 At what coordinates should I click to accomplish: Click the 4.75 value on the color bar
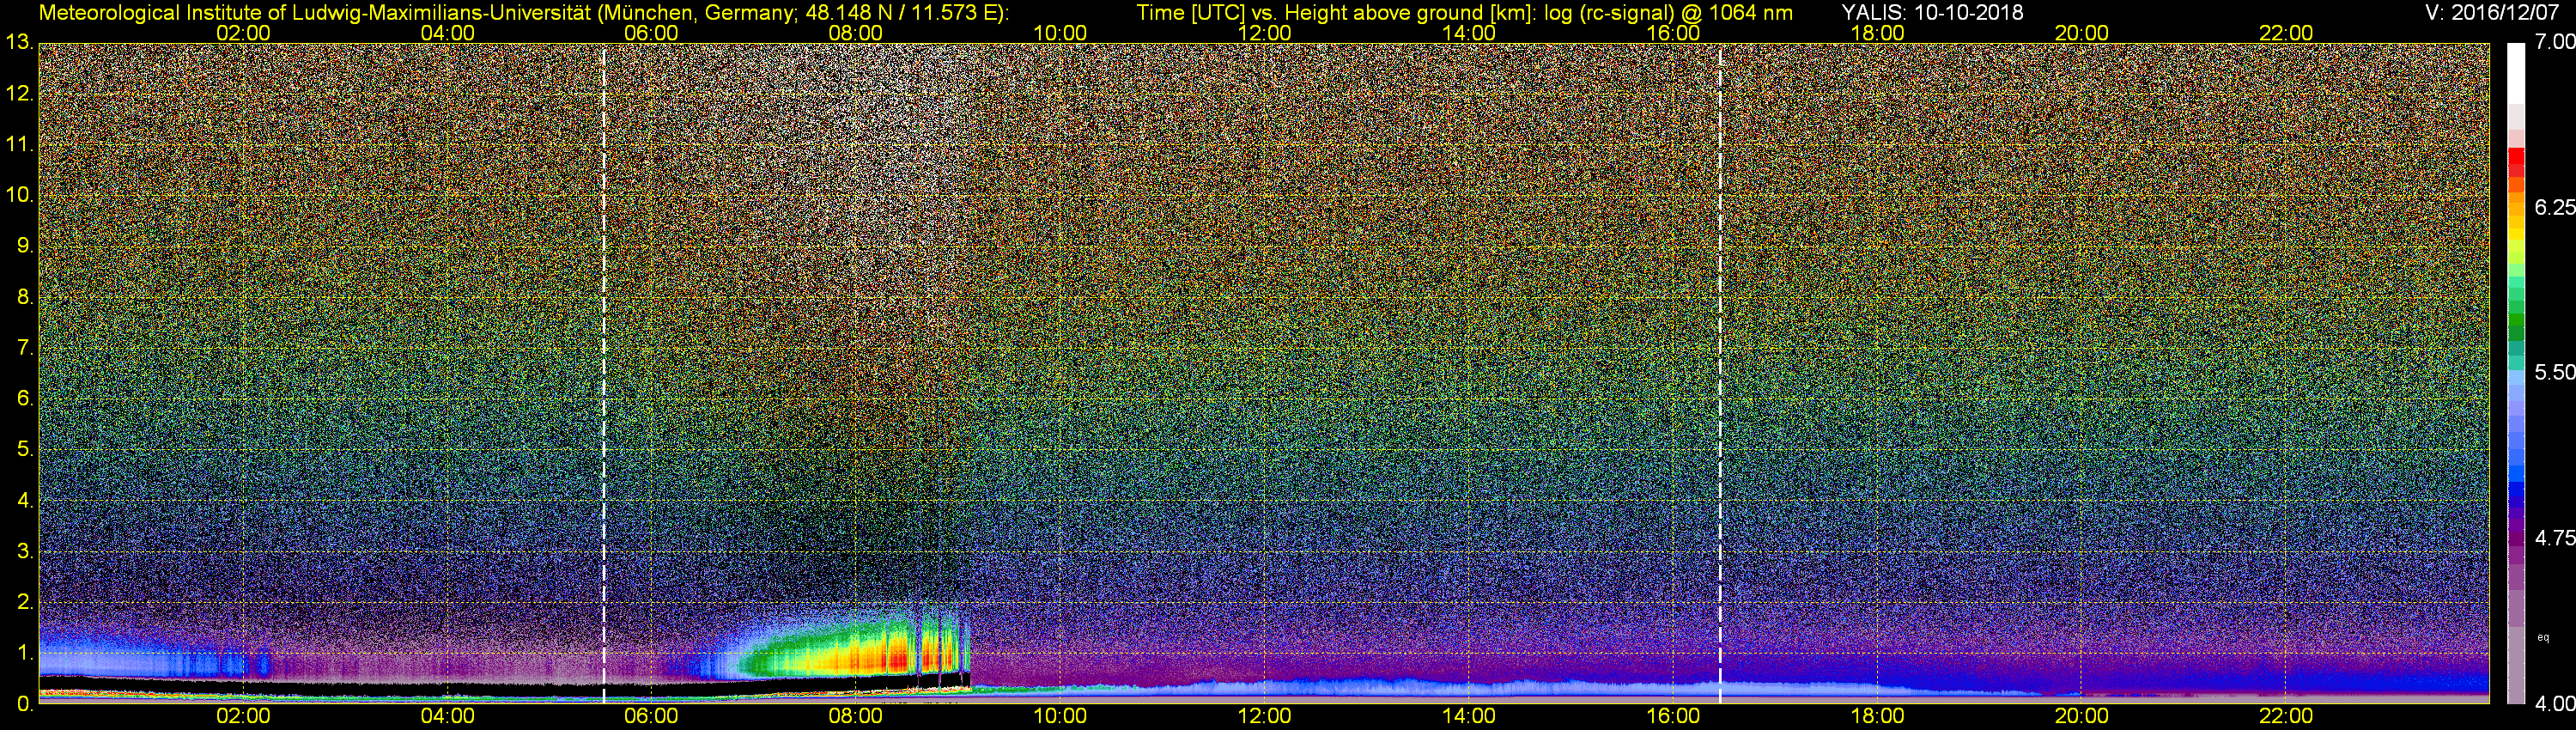(2553, 538)
